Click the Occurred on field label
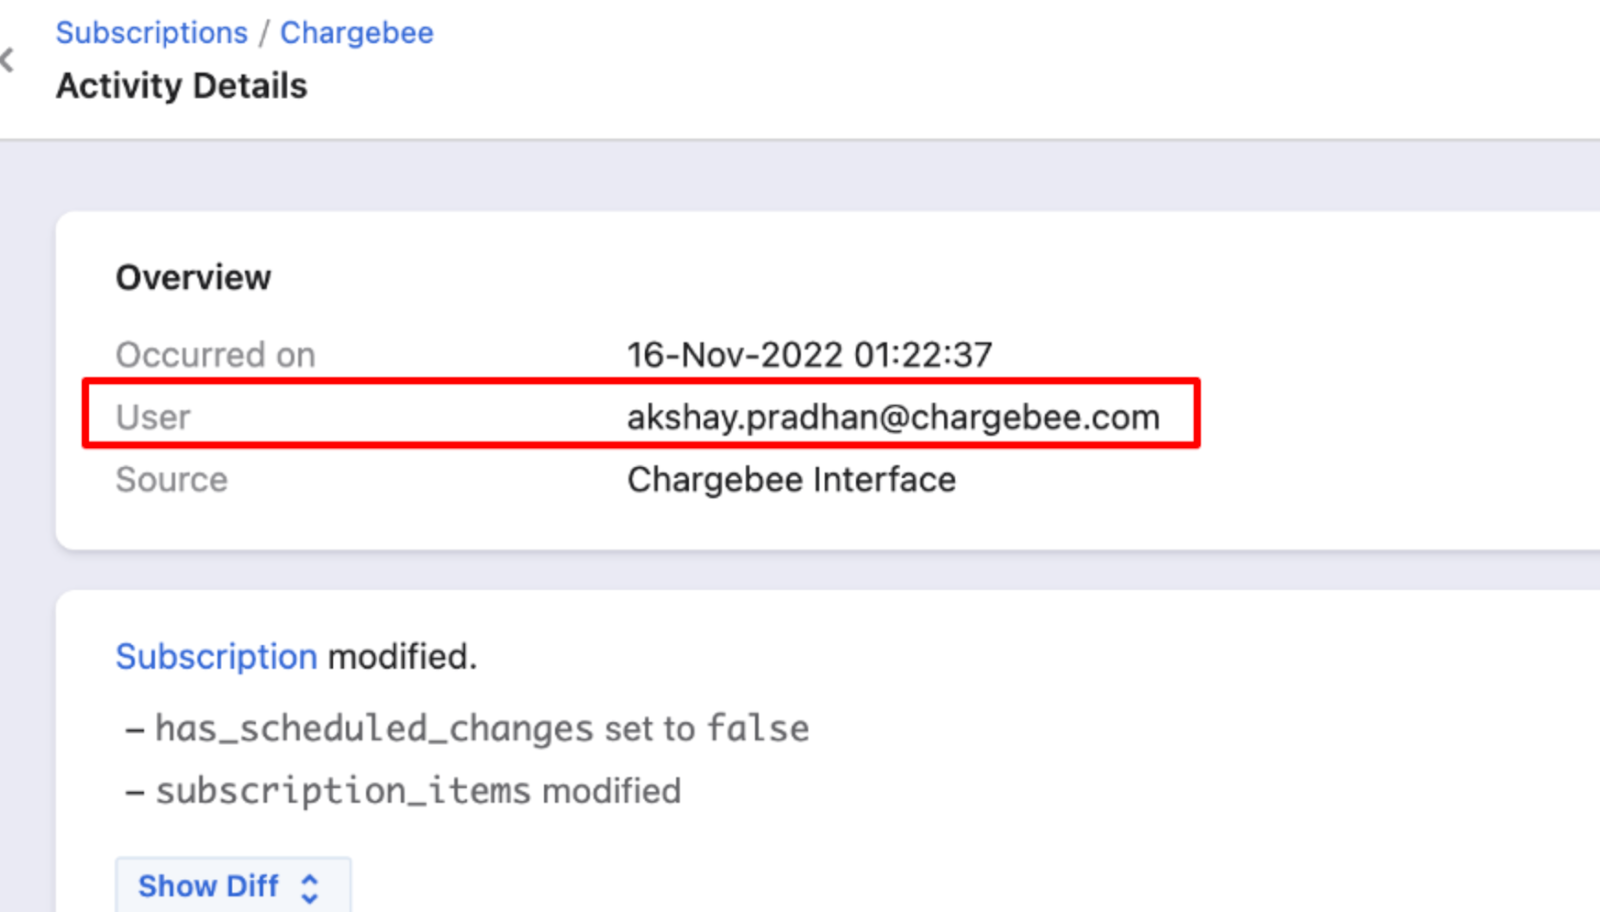1600x912 pixels. click(x=215, y=355)
